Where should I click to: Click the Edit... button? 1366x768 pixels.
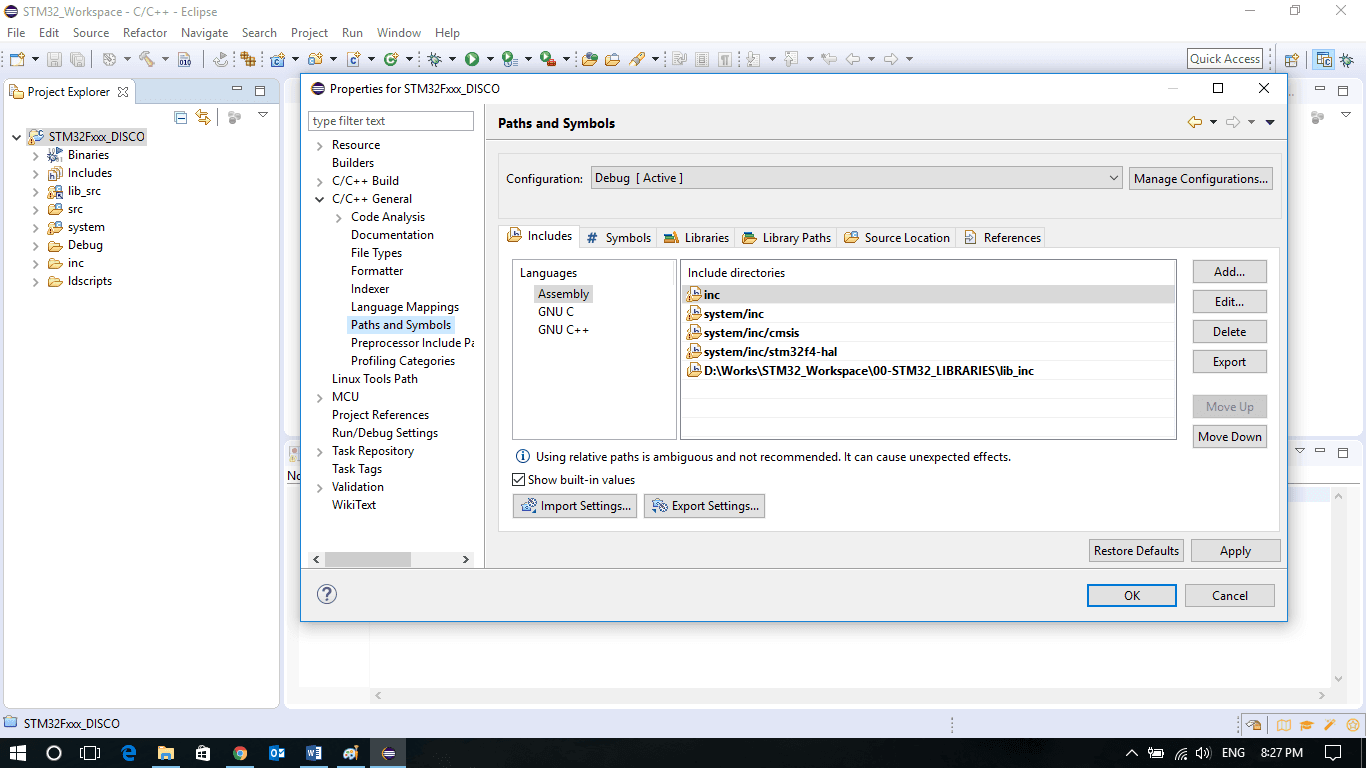1229,301
